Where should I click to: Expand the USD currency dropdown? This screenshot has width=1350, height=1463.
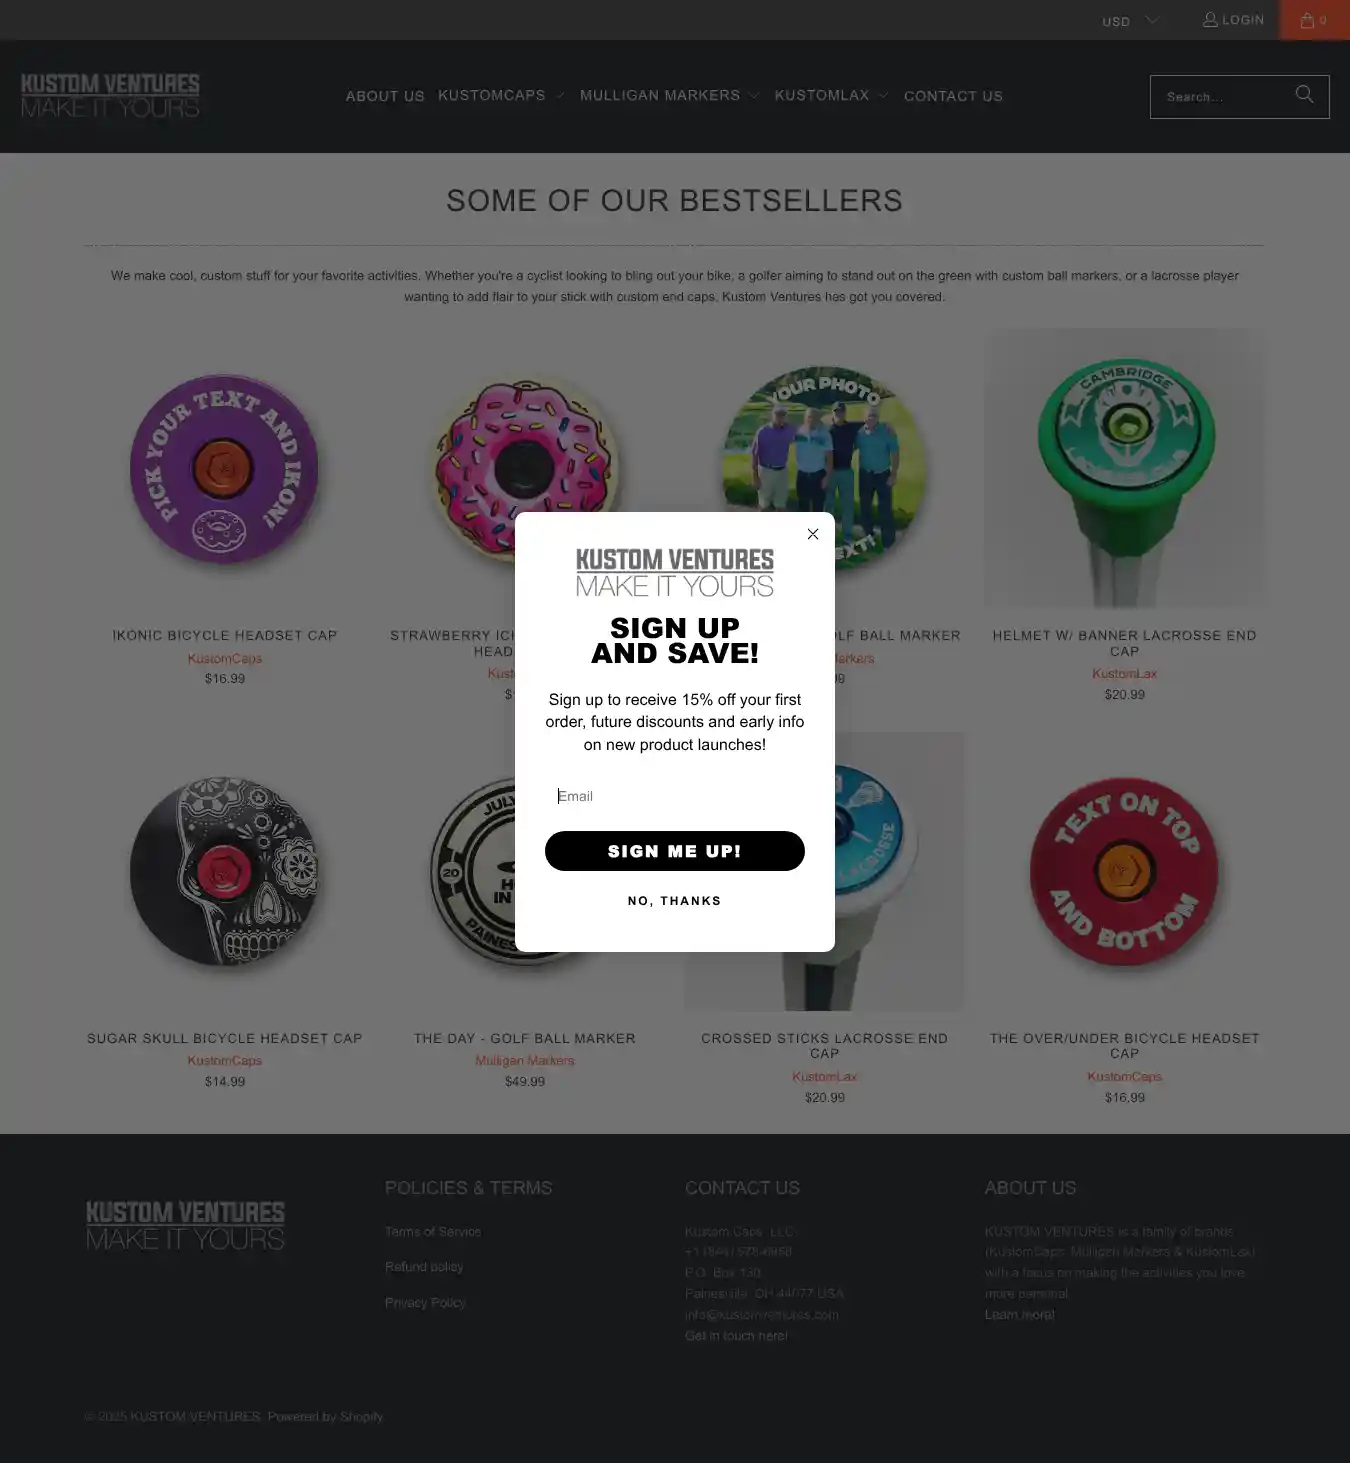[1131, 21]
